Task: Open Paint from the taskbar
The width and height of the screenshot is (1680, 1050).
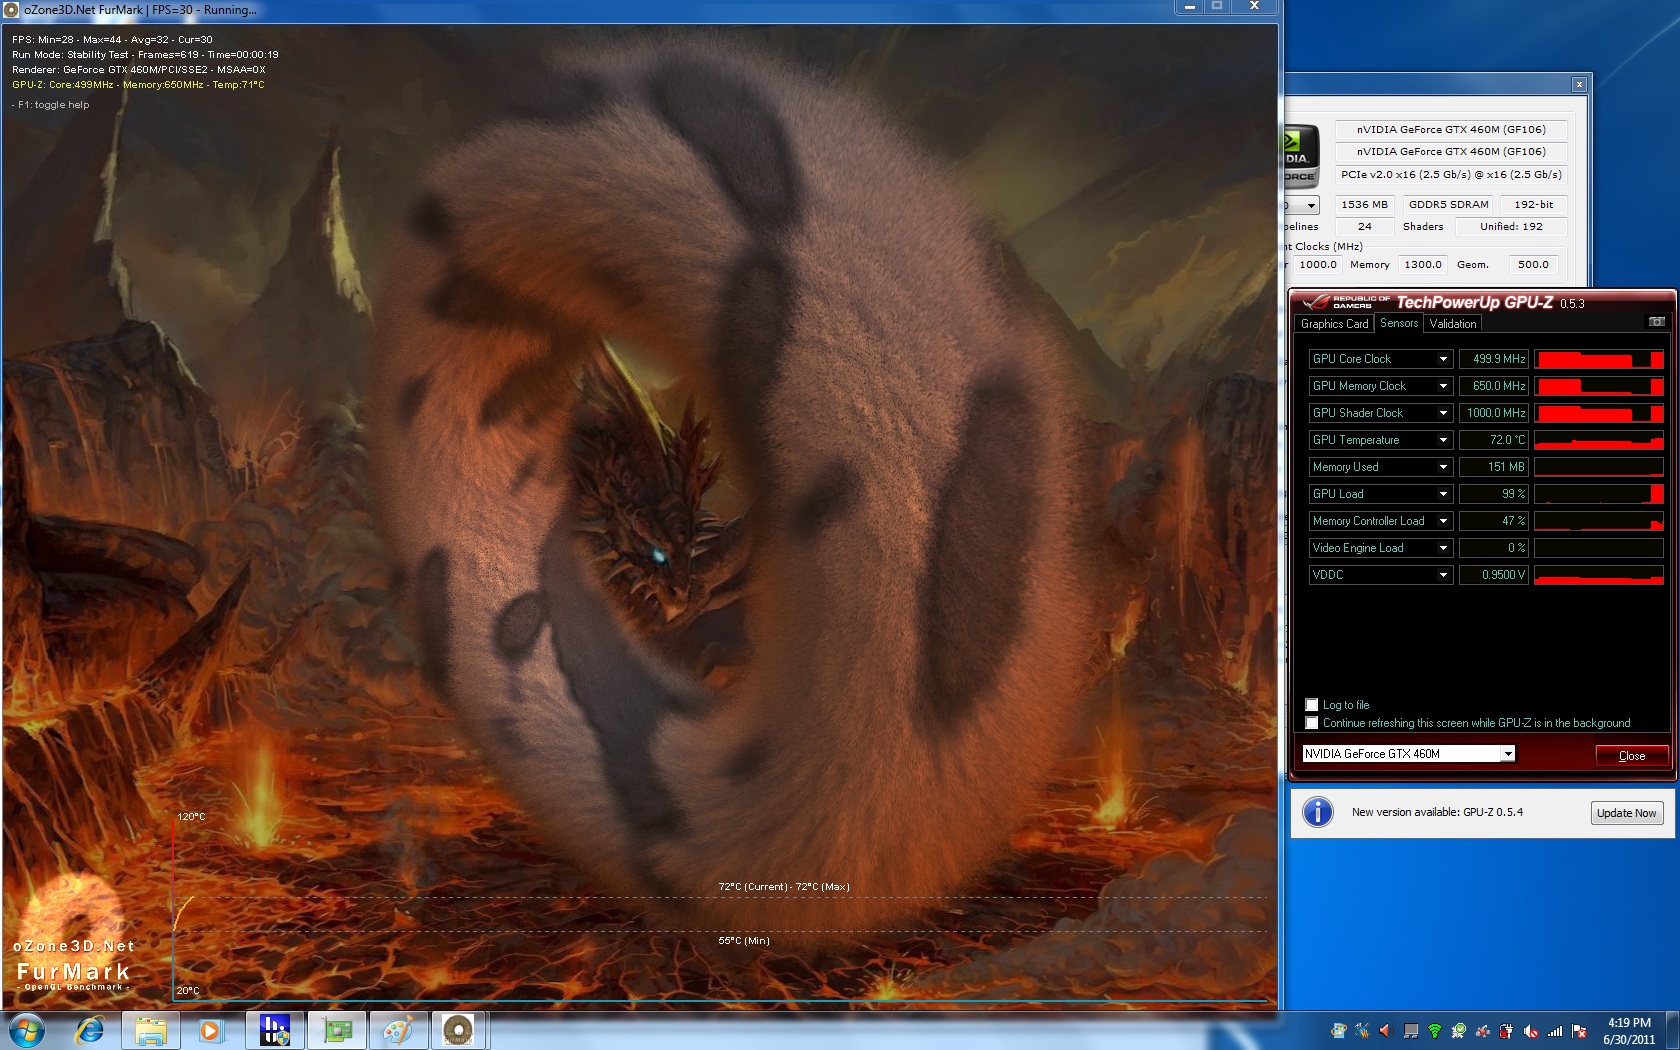Action: tap(398, 1030)
